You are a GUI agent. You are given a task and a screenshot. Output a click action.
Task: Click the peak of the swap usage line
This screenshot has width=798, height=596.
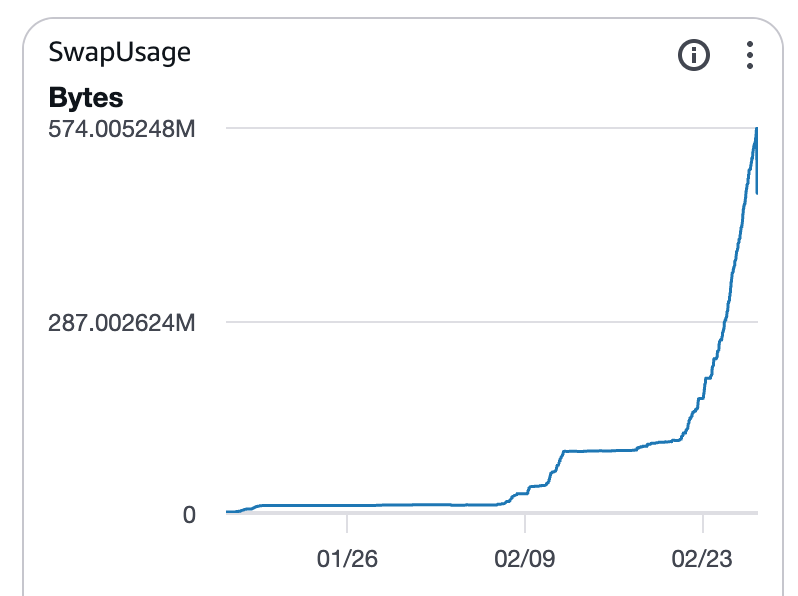pyautogui.click(x=756, y=129)
